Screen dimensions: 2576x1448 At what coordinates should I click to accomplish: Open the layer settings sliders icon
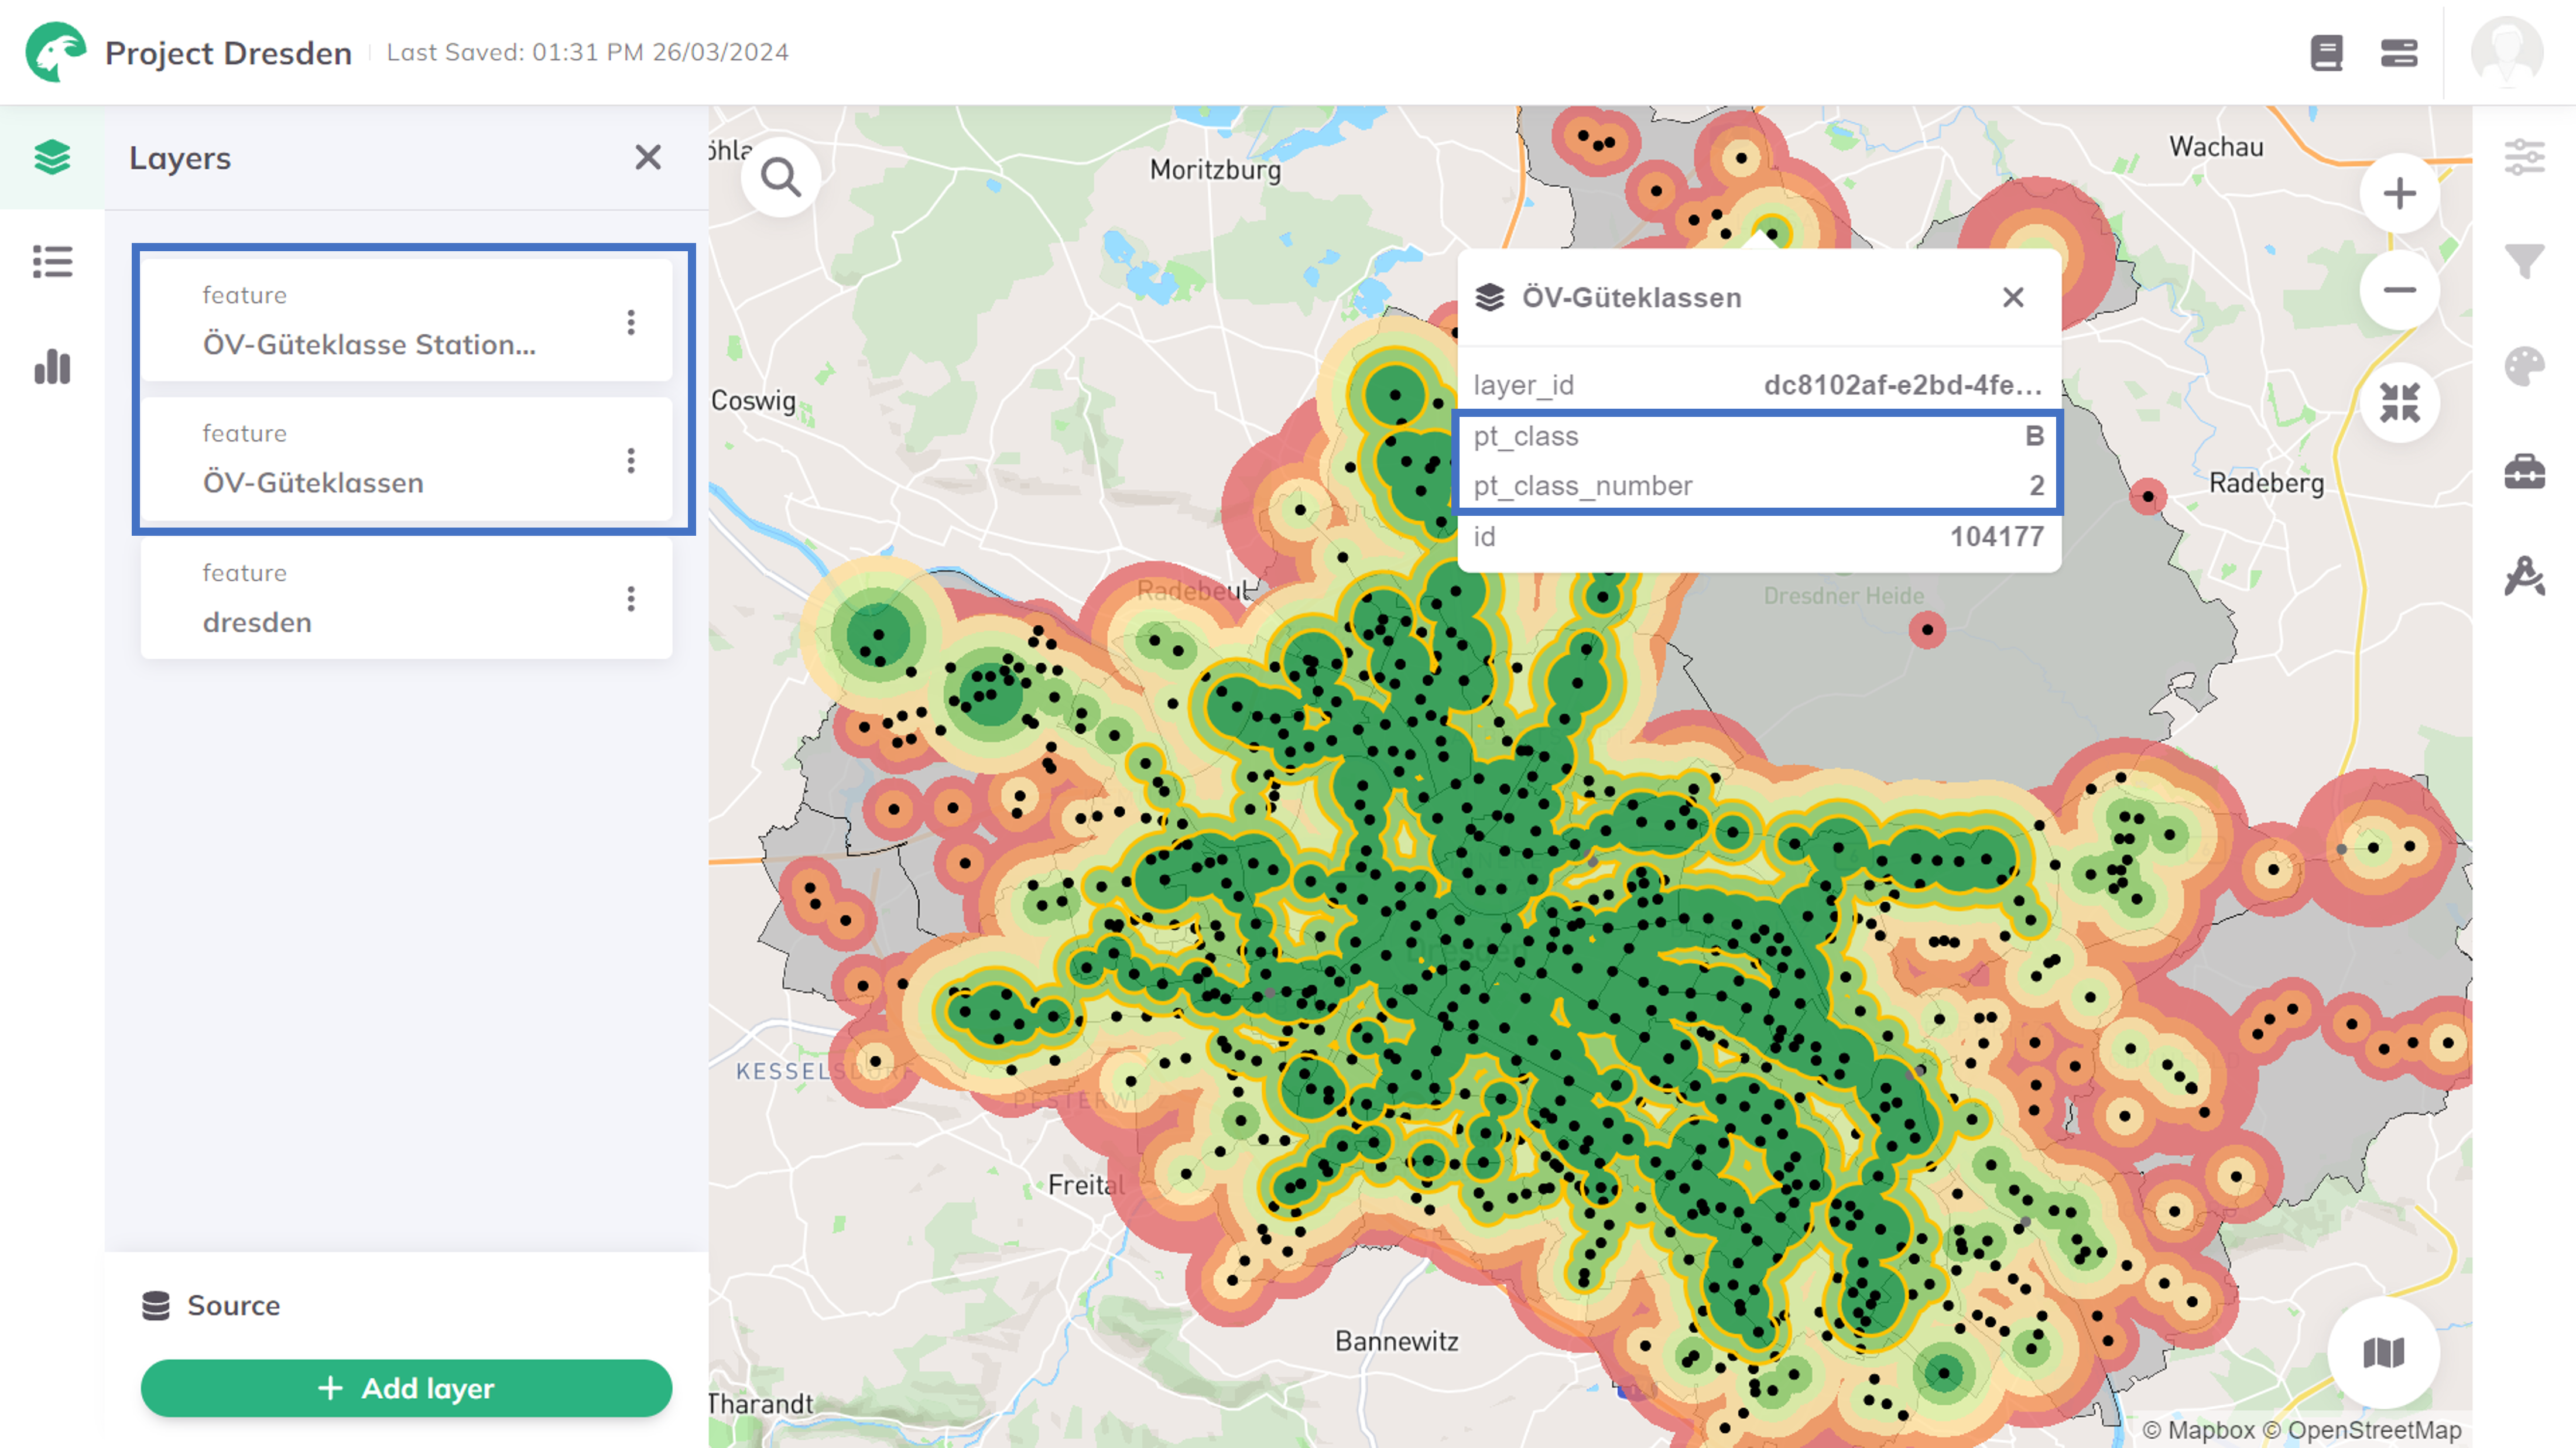(x=2524, y=157)
